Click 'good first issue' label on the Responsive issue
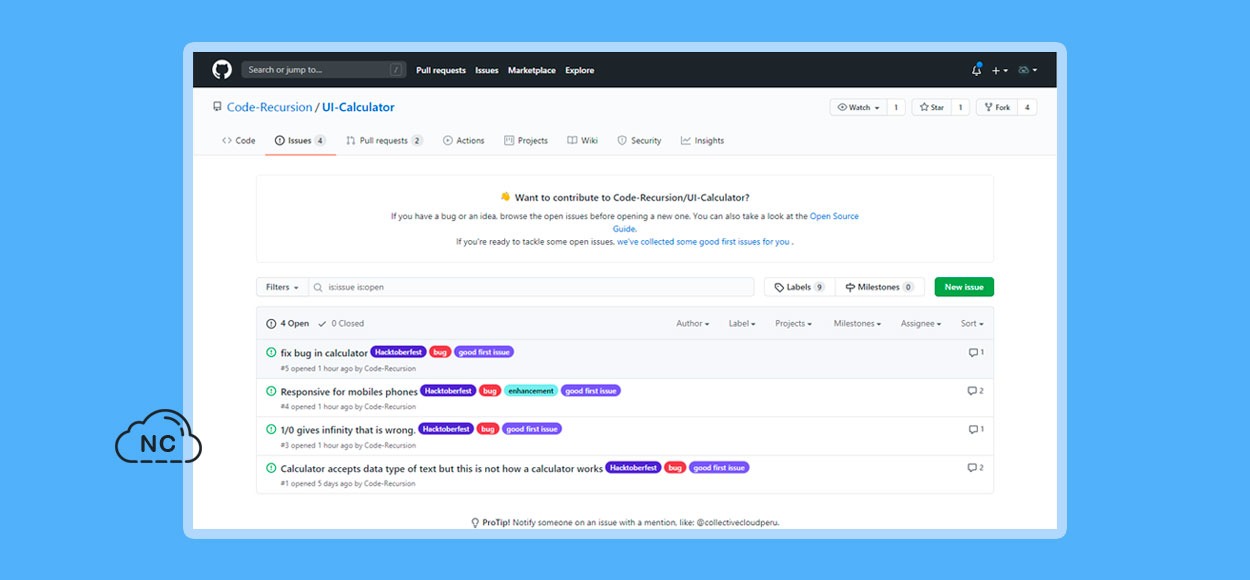This screenshot has width=1250, height=580. pos(591,391)
